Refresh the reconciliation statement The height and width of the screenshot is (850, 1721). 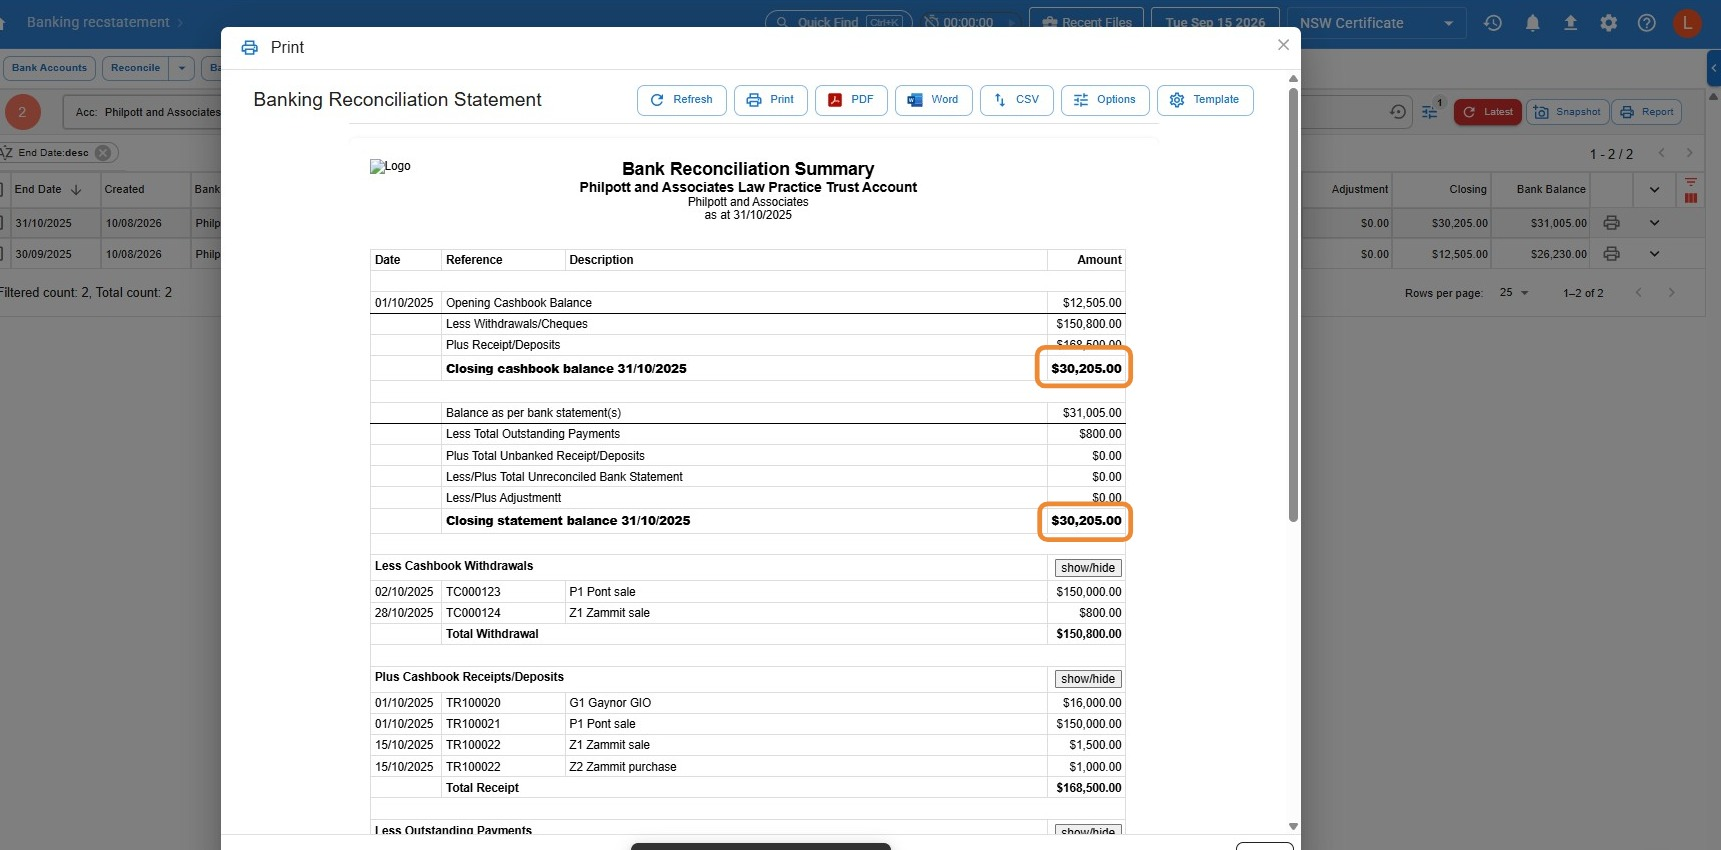pos(682,100)
